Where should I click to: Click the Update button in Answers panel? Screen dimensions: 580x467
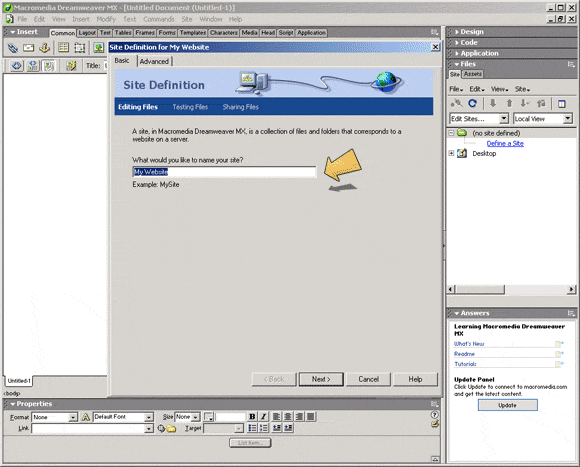pyautogui.click(x=508, y=405)
